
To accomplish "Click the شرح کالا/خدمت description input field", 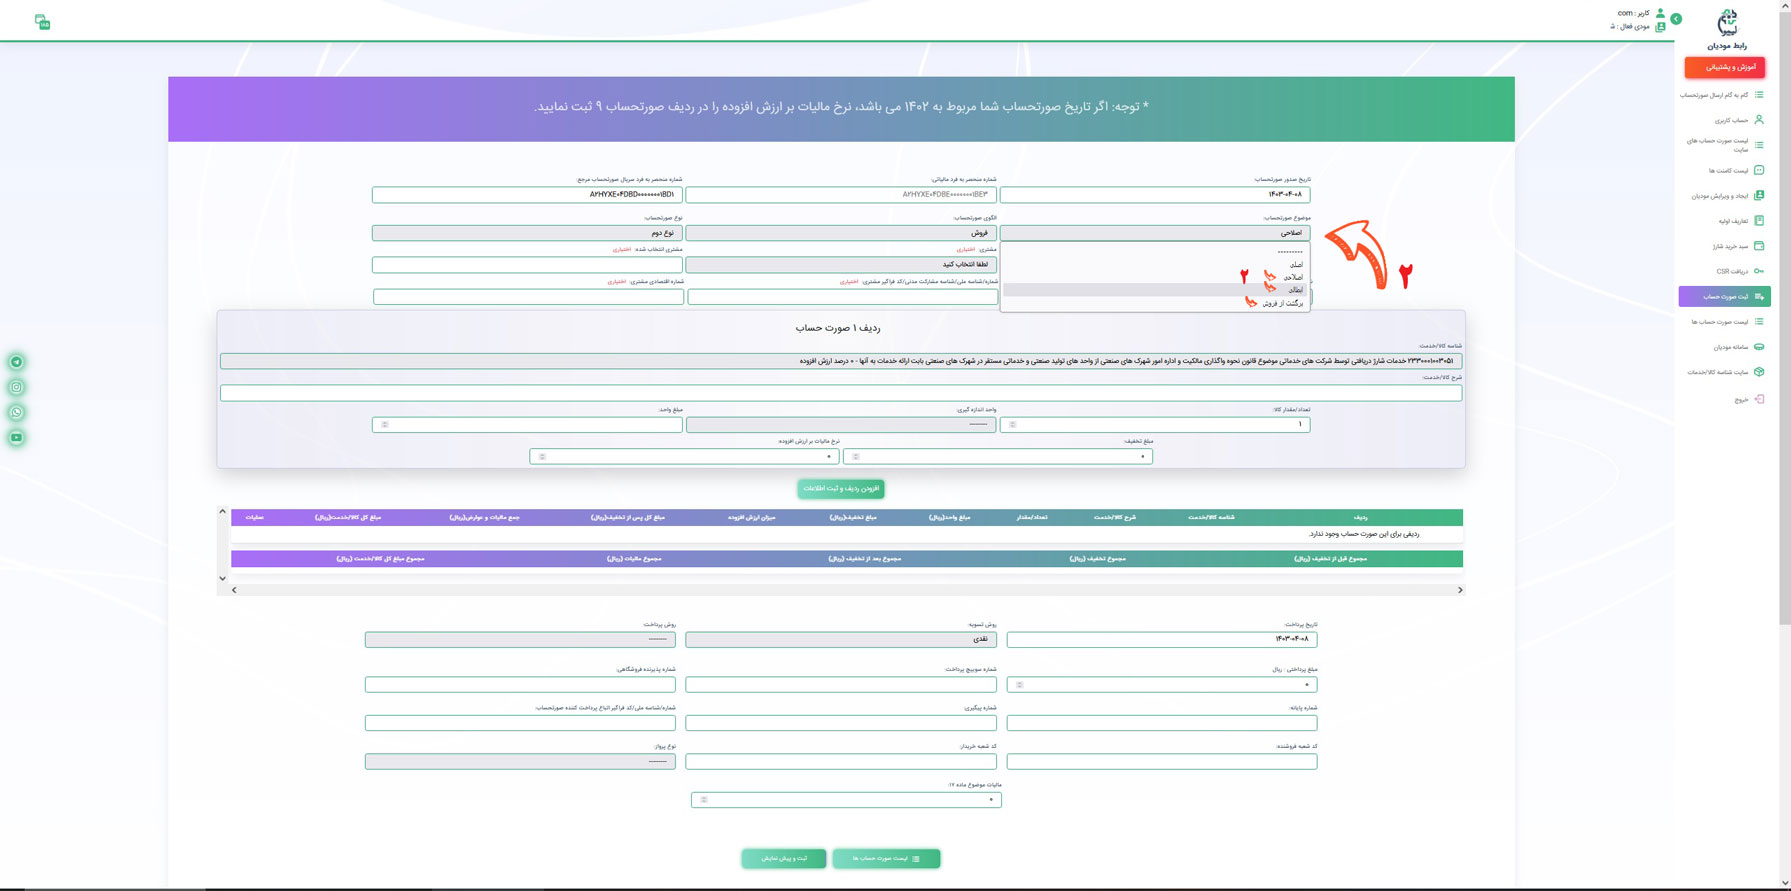I will point(841,393).
